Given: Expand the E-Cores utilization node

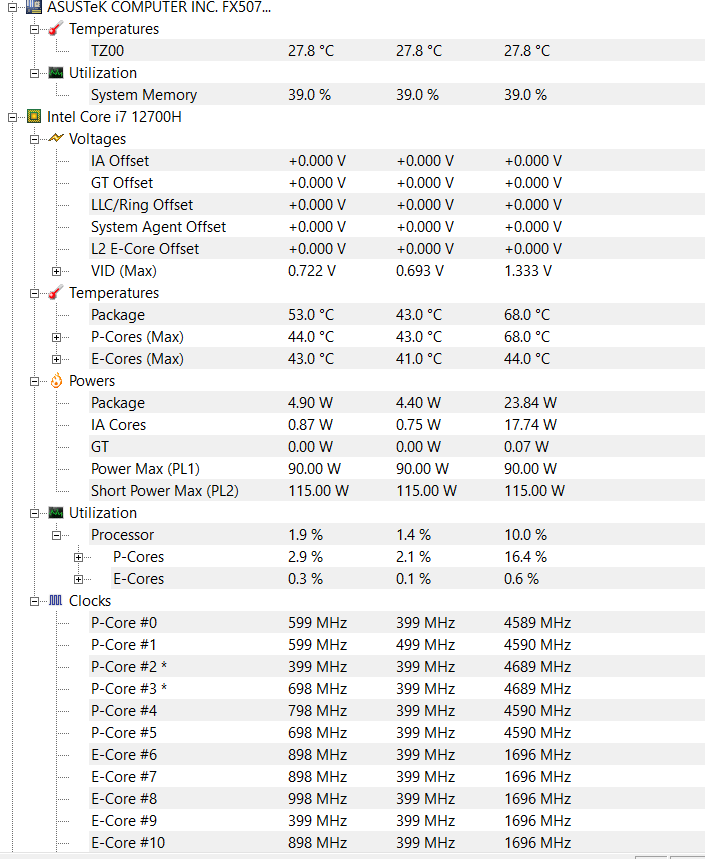Looking at the screenshot, I should 79,579.
